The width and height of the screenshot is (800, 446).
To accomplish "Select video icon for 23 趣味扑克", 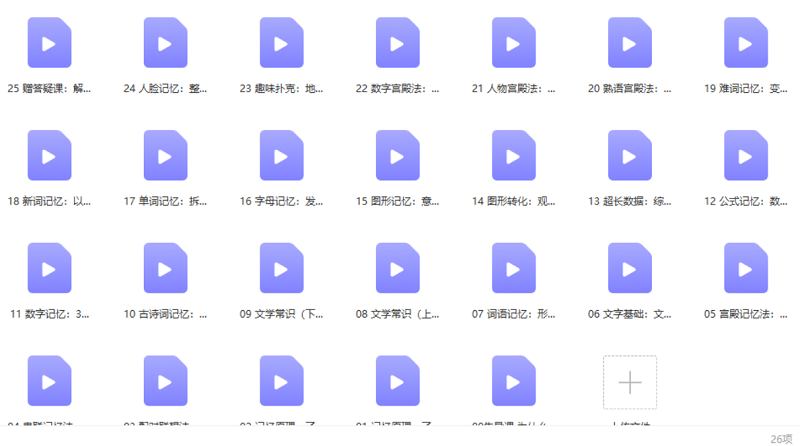I will point(281,43).
